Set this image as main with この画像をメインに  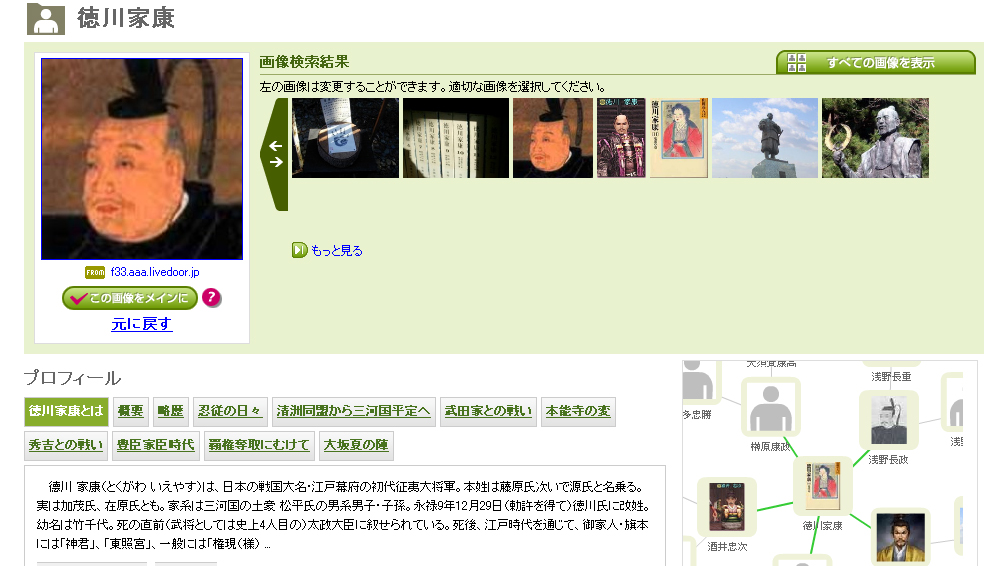(130, 298)
